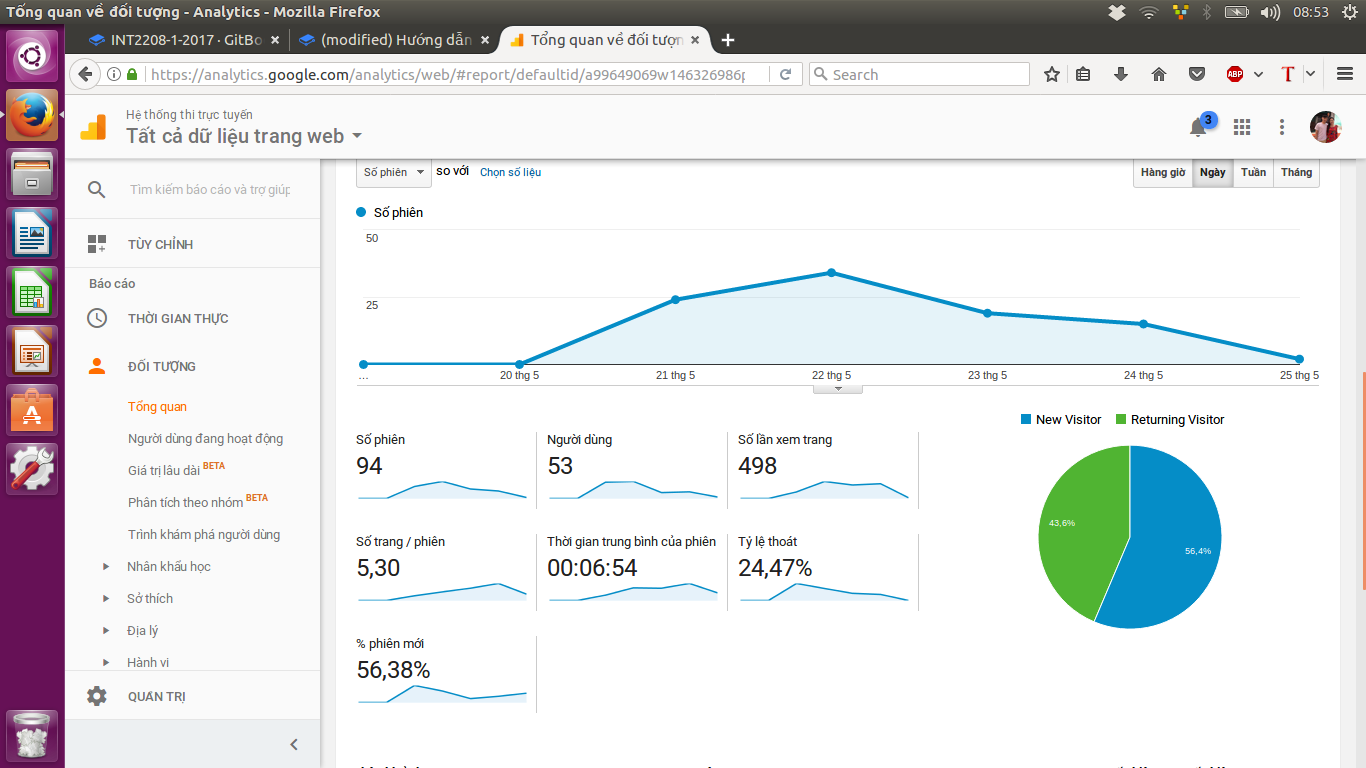Image resolution: width=1366 pixels, height=768 pixels.
Task: Bookmark this page with star icon
Action: click(x=1052, y=74)
